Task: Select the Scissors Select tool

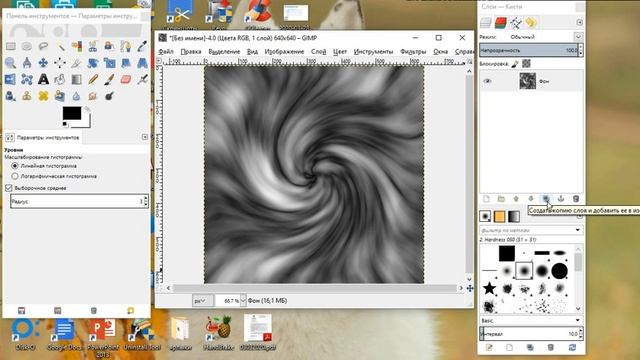Action: pos(93,46)
